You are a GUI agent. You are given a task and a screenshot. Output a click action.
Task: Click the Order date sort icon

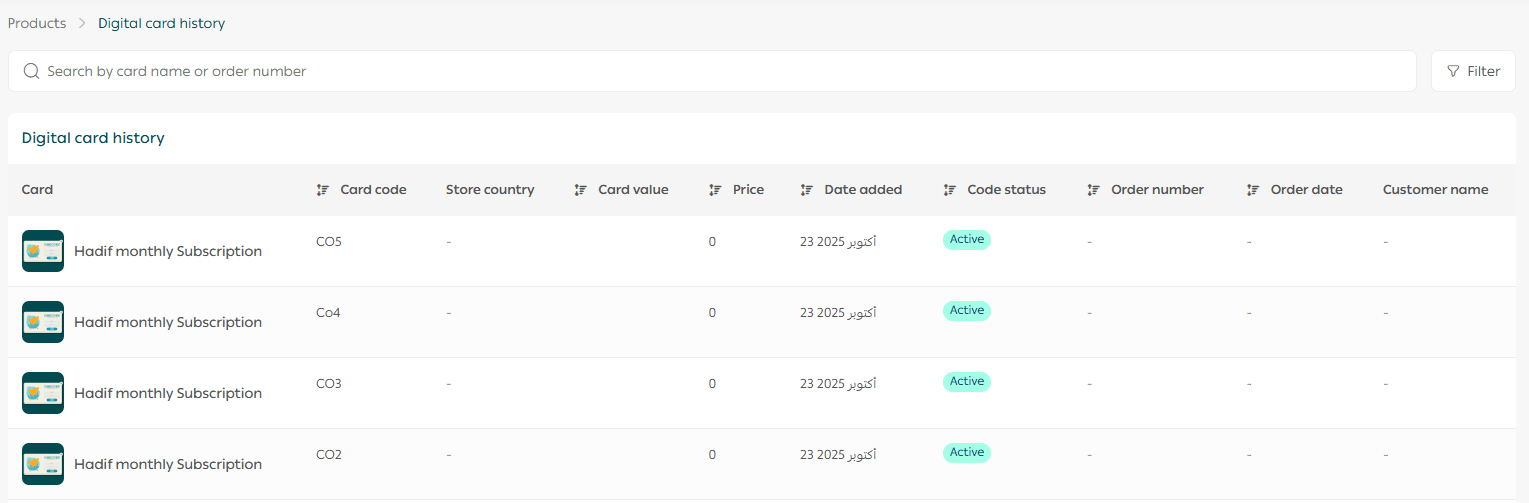[x=1253, y=190]
